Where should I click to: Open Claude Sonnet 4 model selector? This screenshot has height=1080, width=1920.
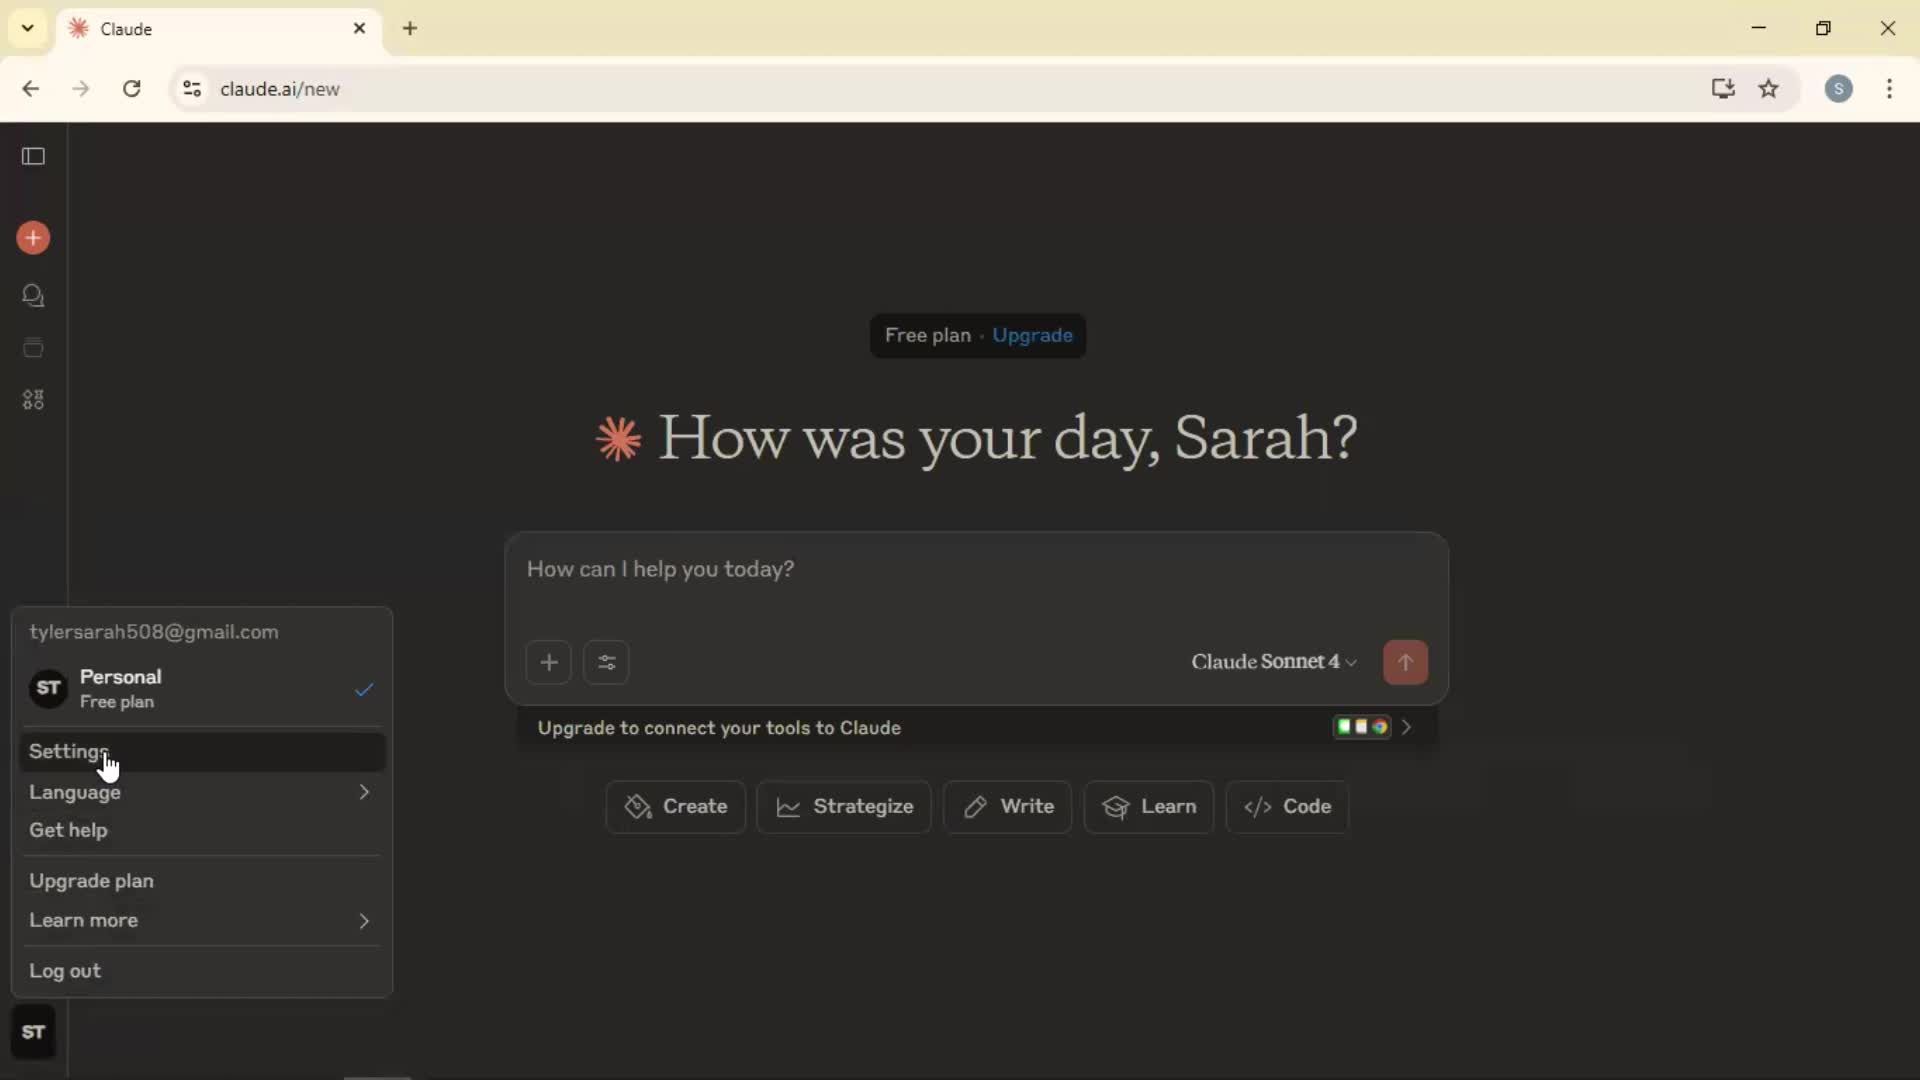pos(1273,662)
